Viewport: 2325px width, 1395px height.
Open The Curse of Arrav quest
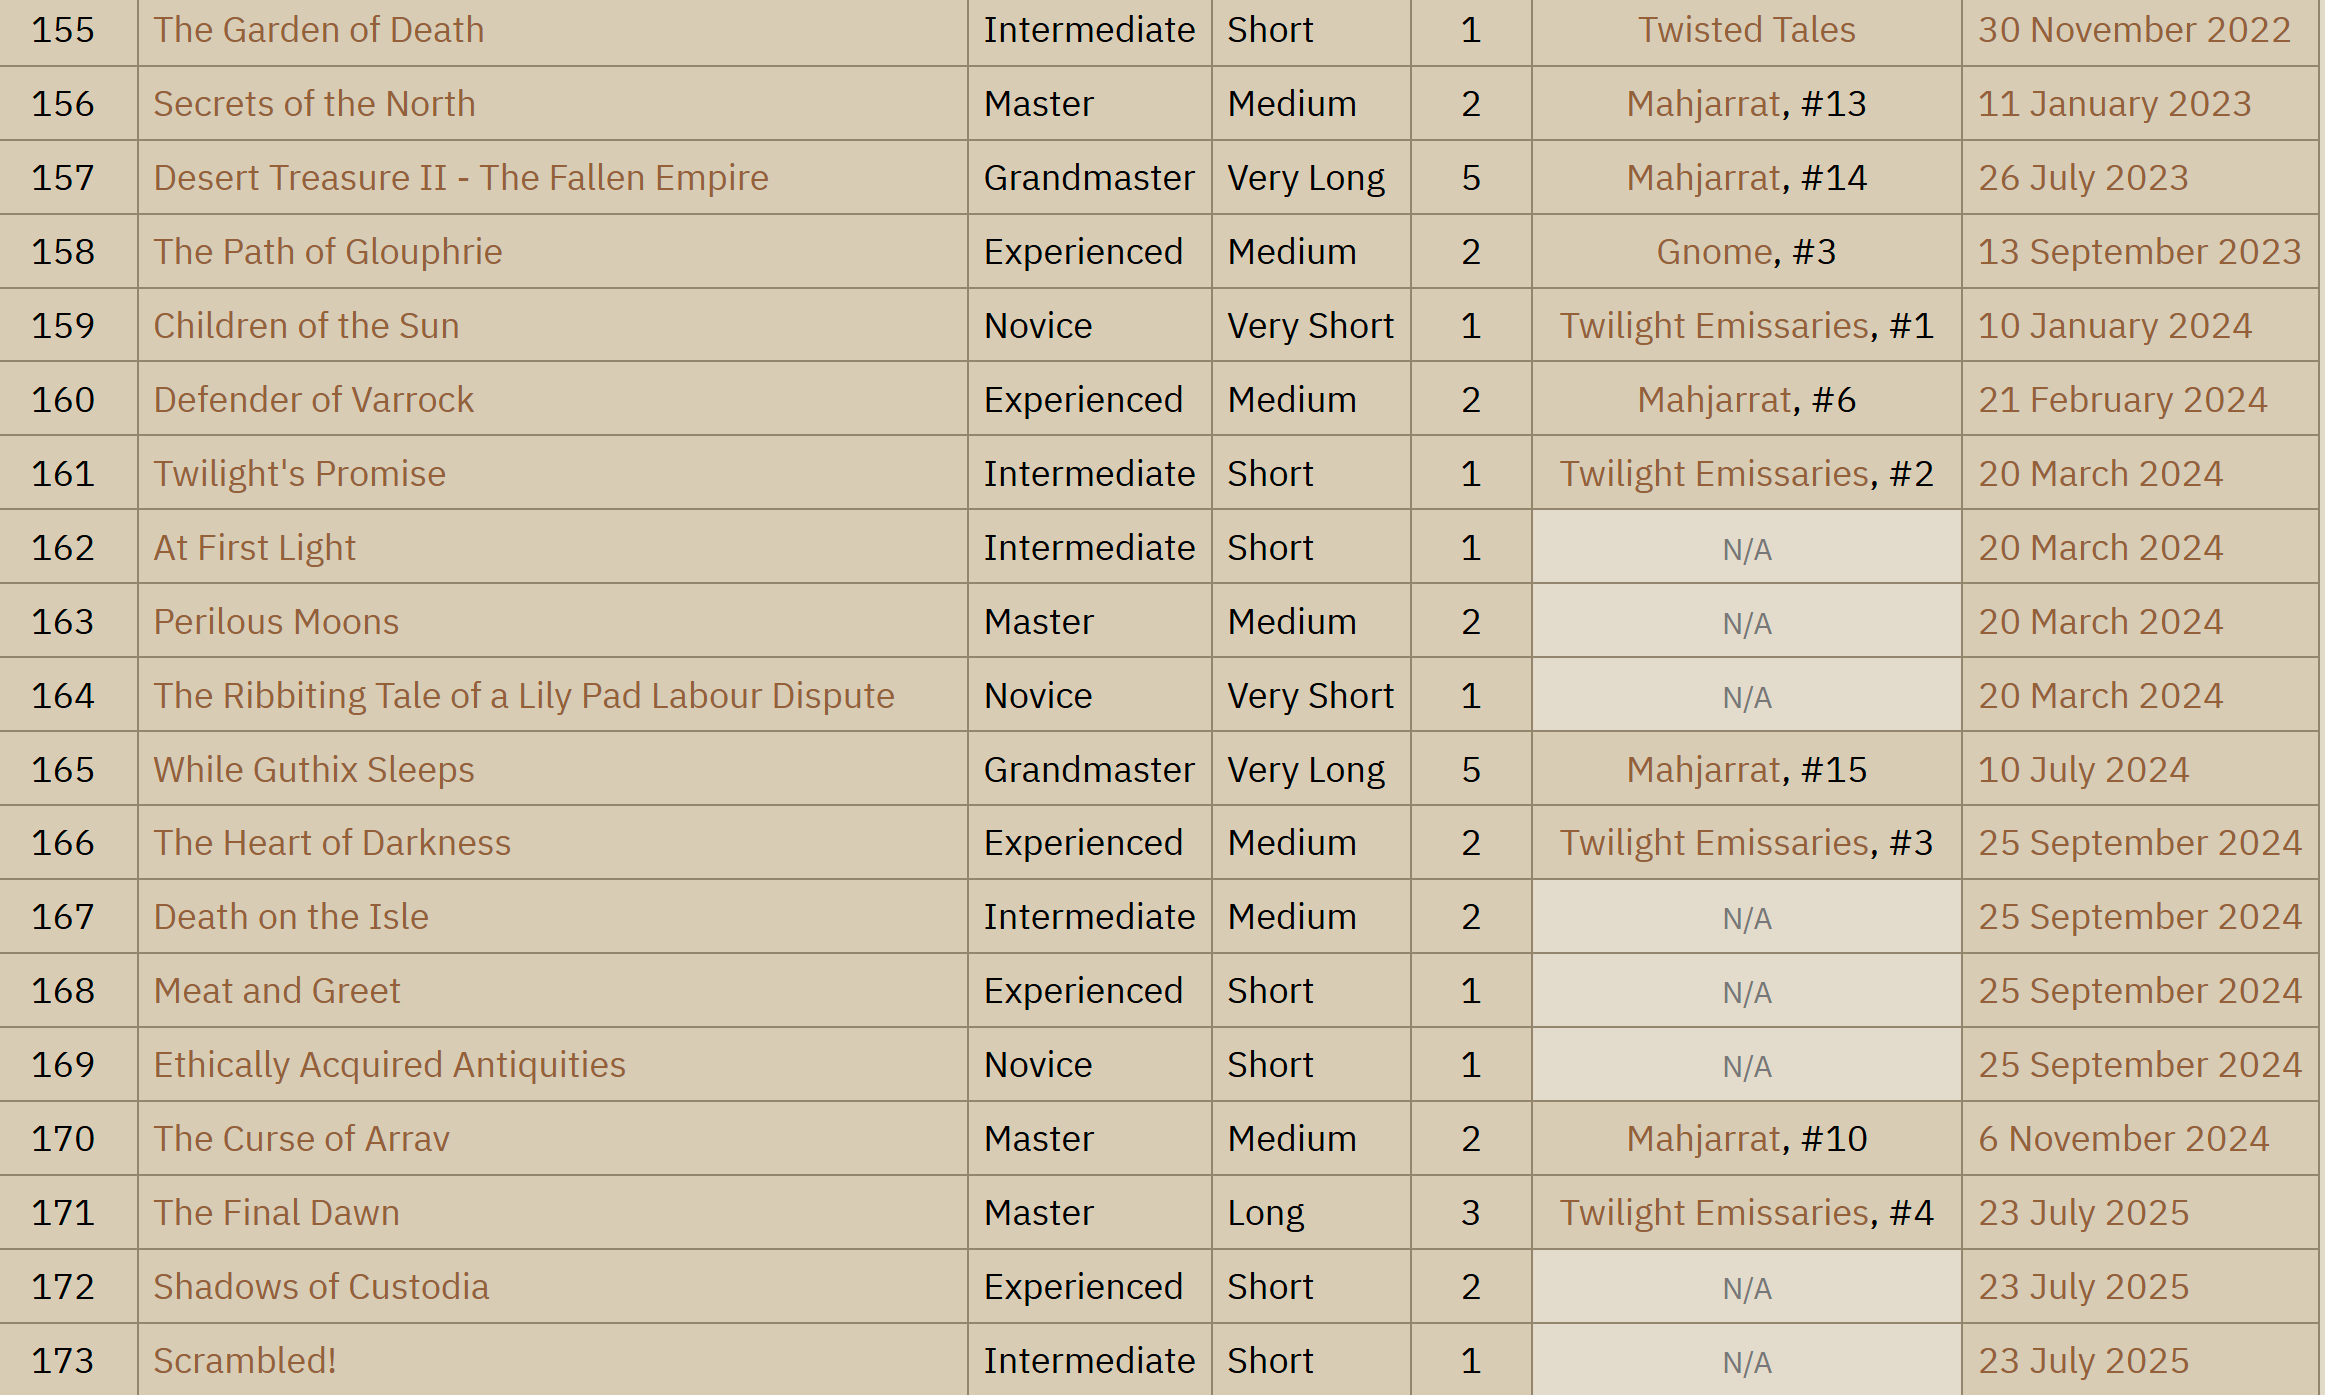[x=301, y=1139]
